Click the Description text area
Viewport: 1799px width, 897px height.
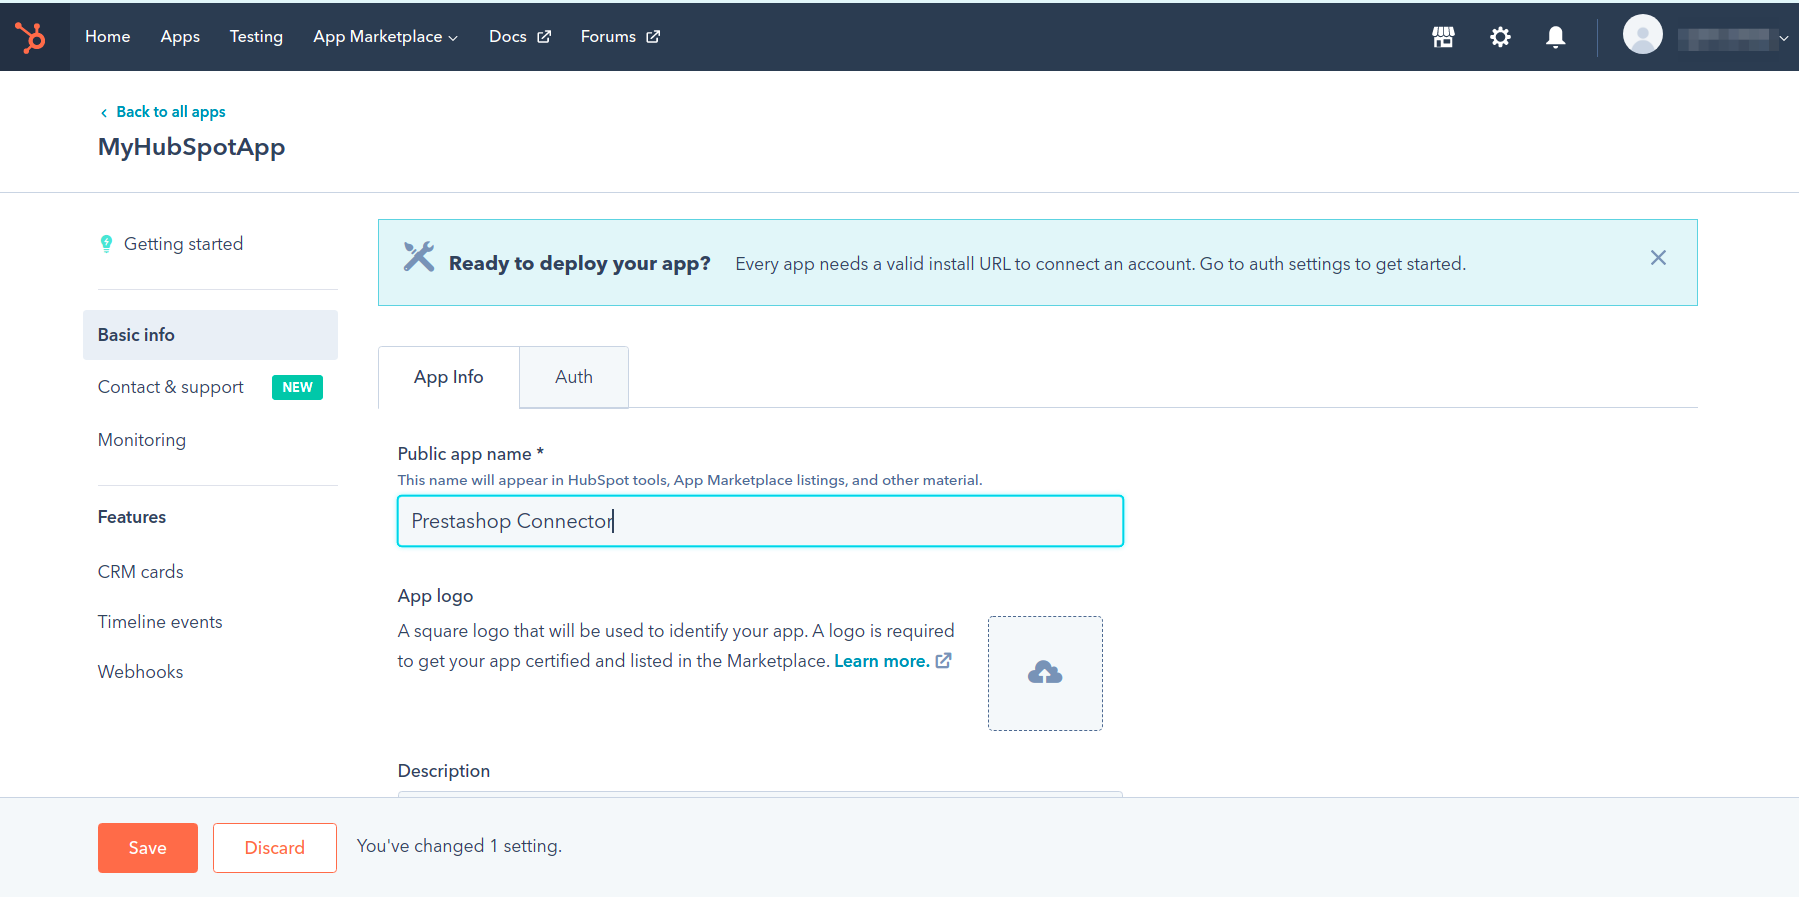(760, 794)
